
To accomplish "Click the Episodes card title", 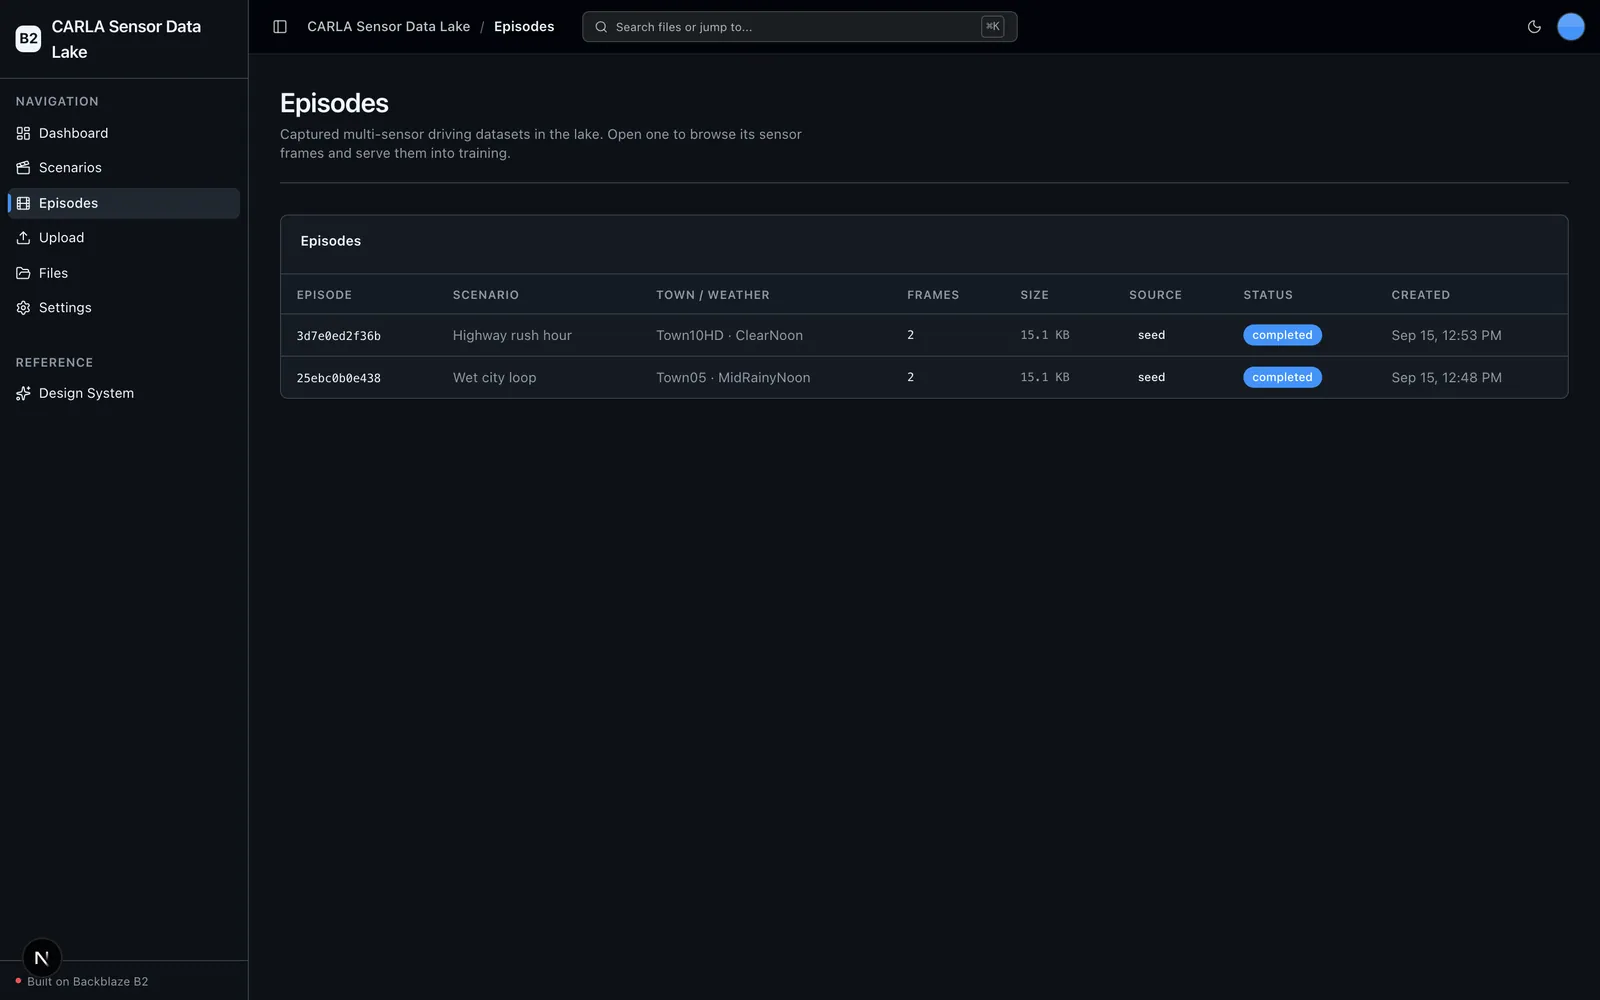I will click(331, 241).
